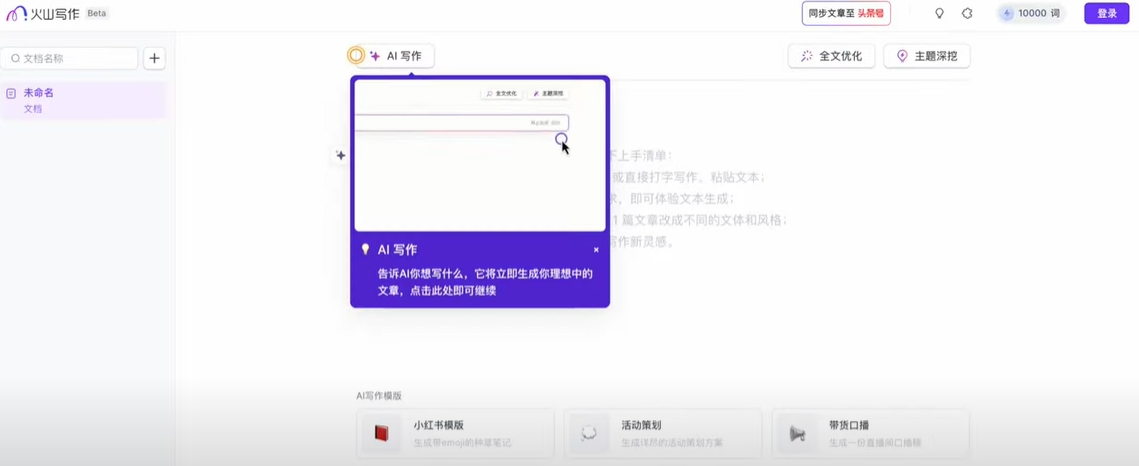Click the 带货口播 megaphone icon
The height and width of the screenshot is (466, 1139).
click(x=797, y=434)
